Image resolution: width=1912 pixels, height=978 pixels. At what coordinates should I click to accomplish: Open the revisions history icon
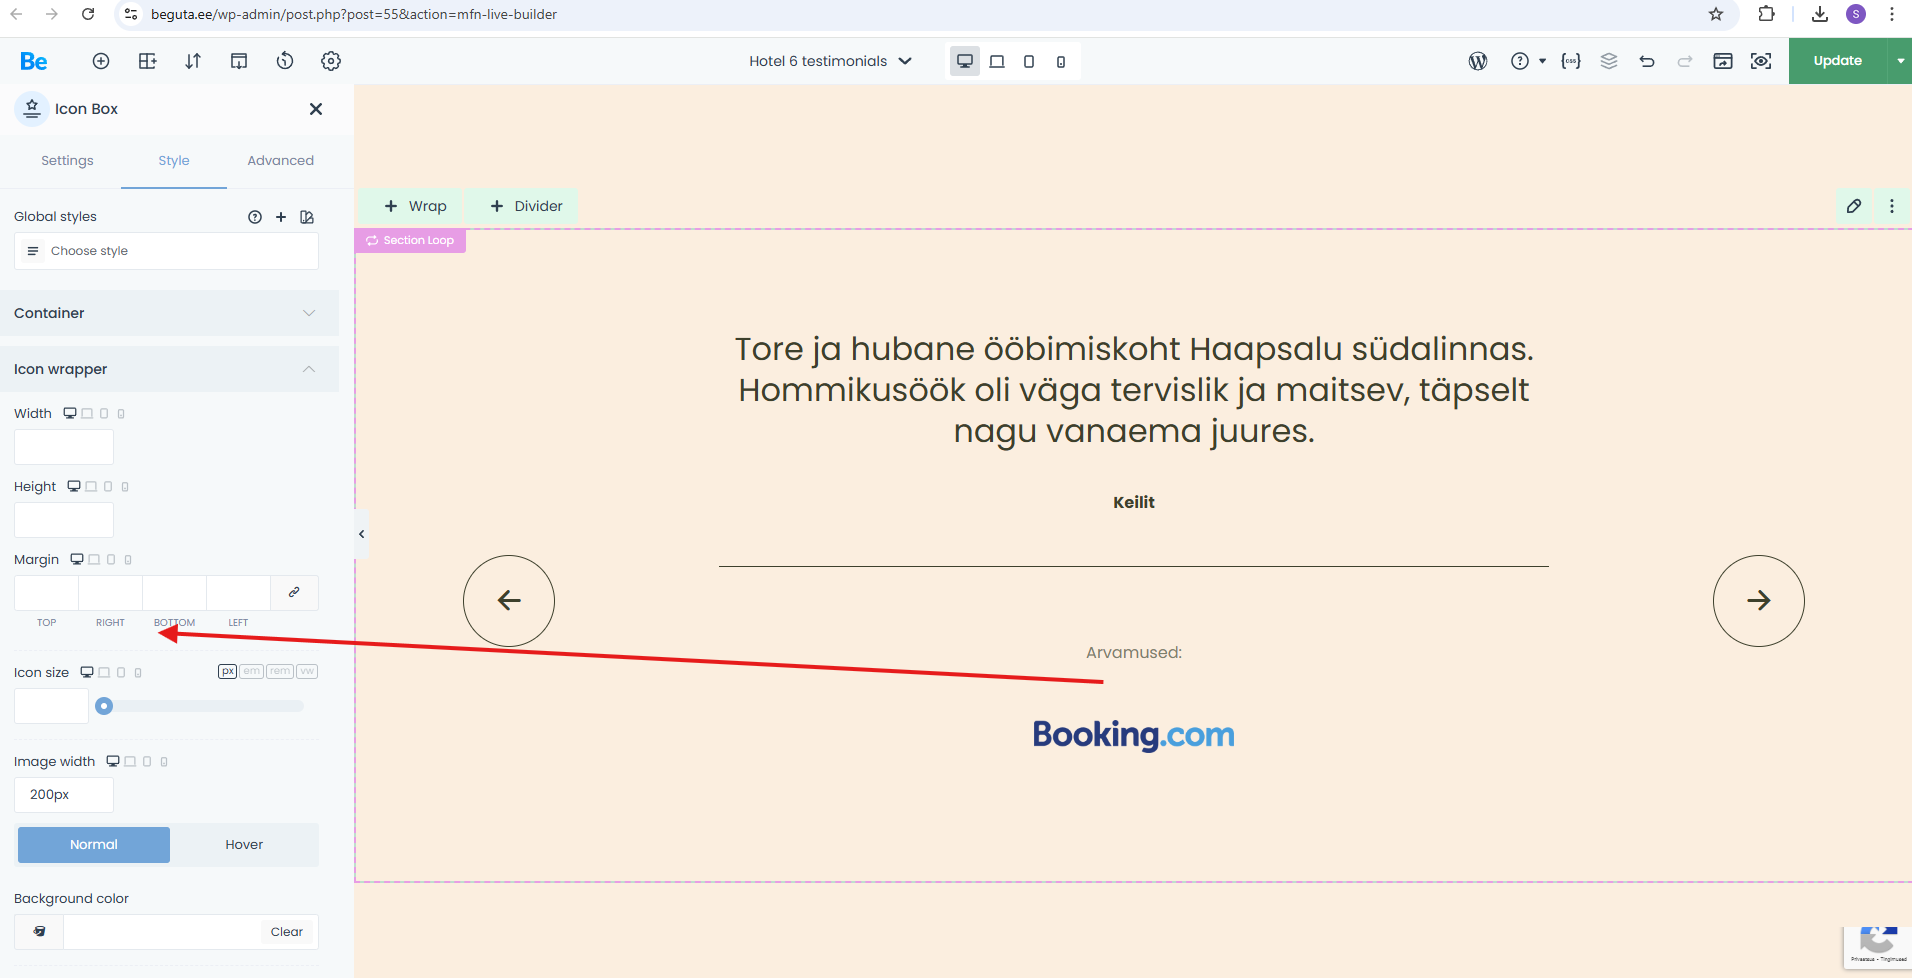(x=285, y=61)
